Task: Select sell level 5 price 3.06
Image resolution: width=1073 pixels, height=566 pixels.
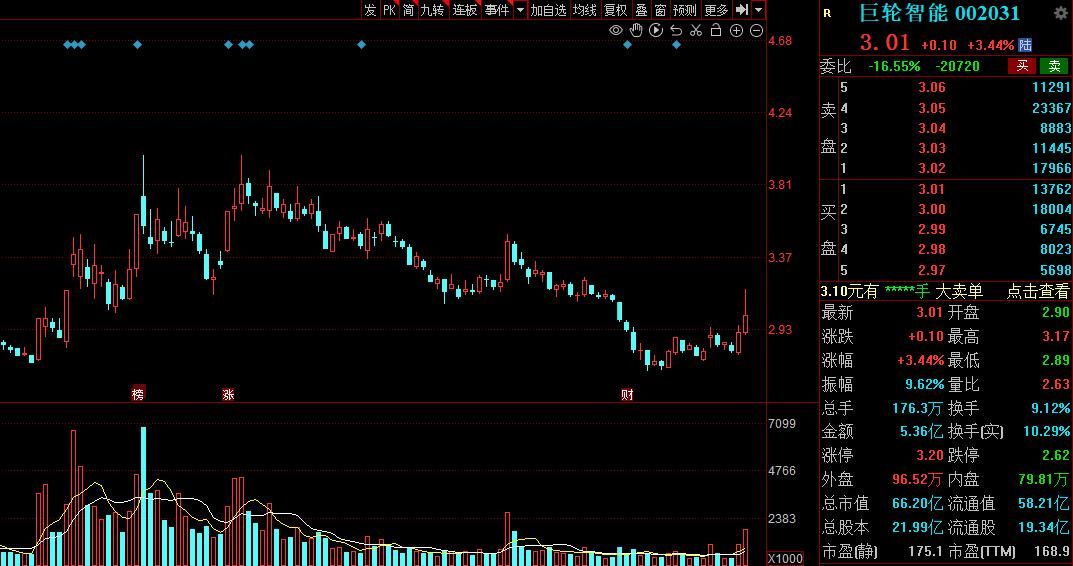Action: 933,87
